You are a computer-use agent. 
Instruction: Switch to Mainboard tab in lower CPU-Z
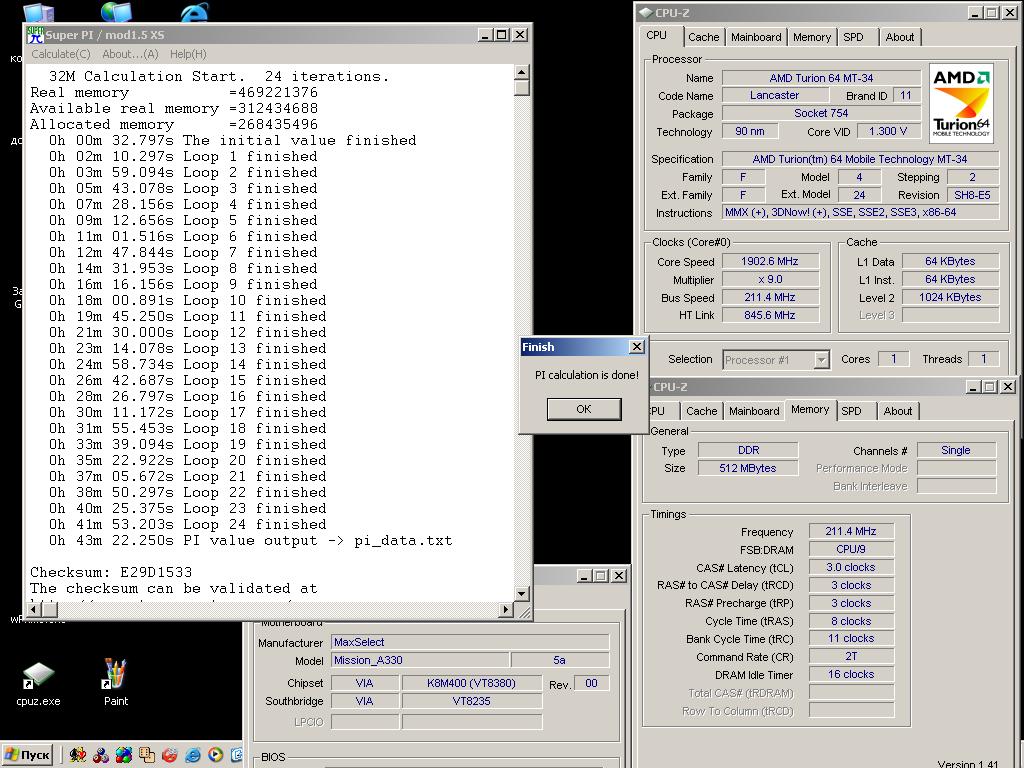[754, 411]
